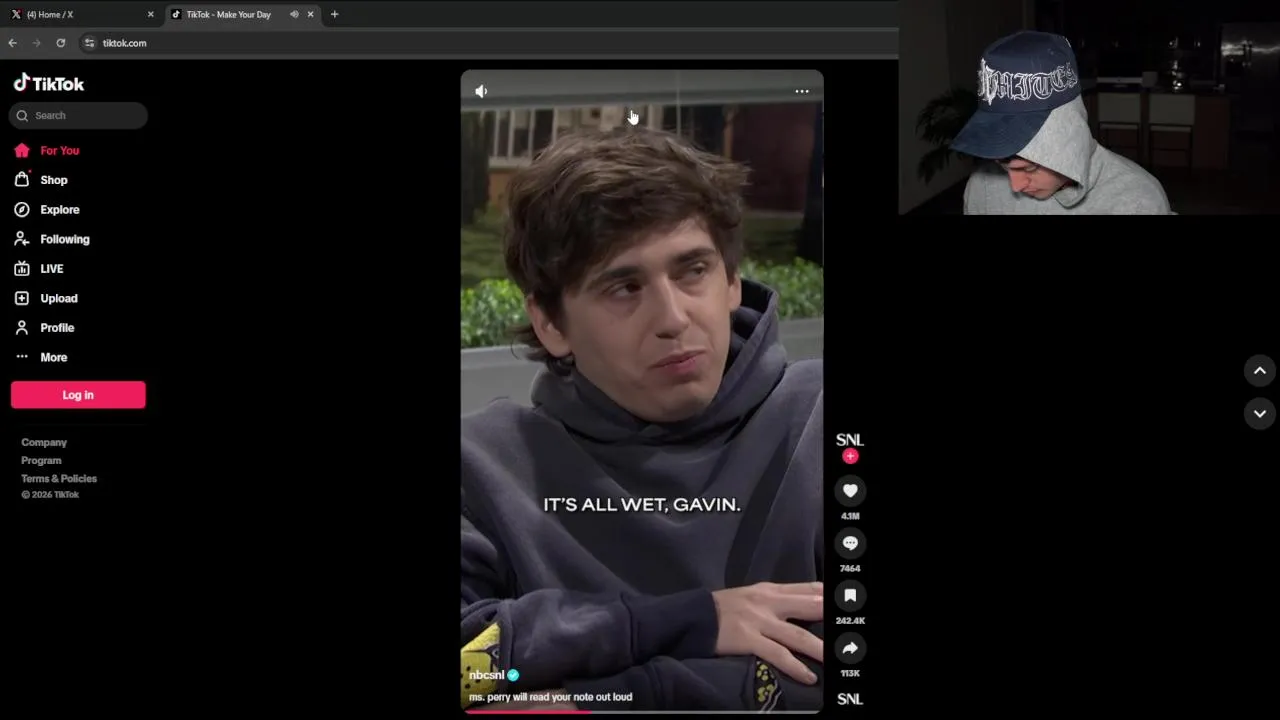This screenshot has width=1280, height=720.
Task: Click the SNL sound disc icon
Action: (x=850, y=699)
